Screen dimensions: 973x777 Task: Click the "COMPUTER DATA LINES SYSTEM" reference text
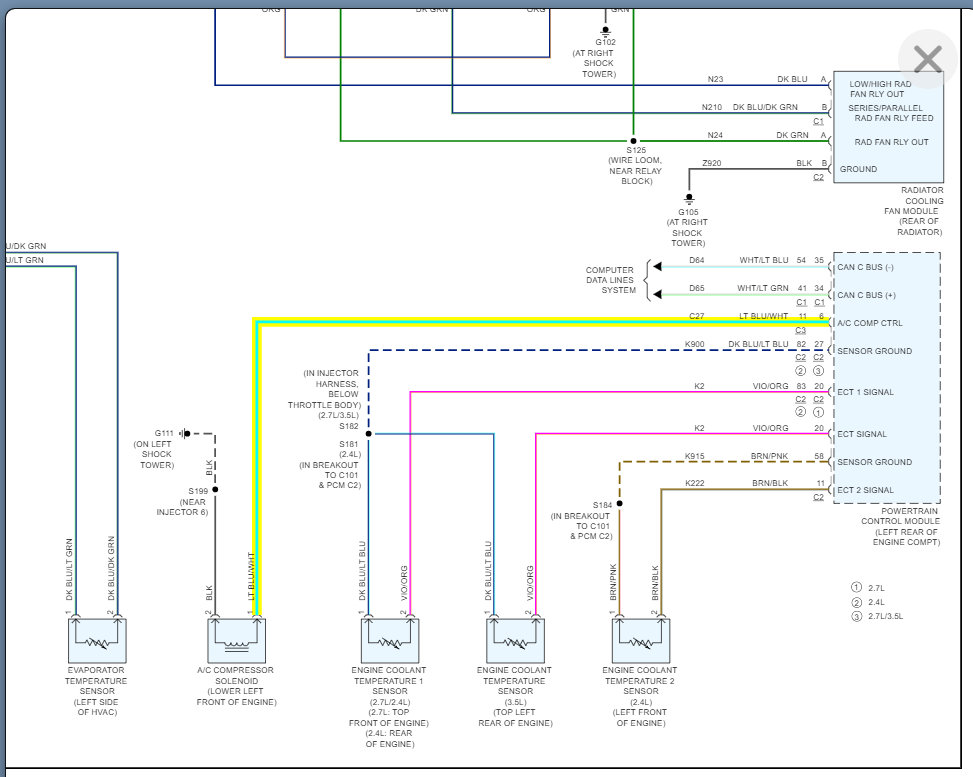pos(611,280)
